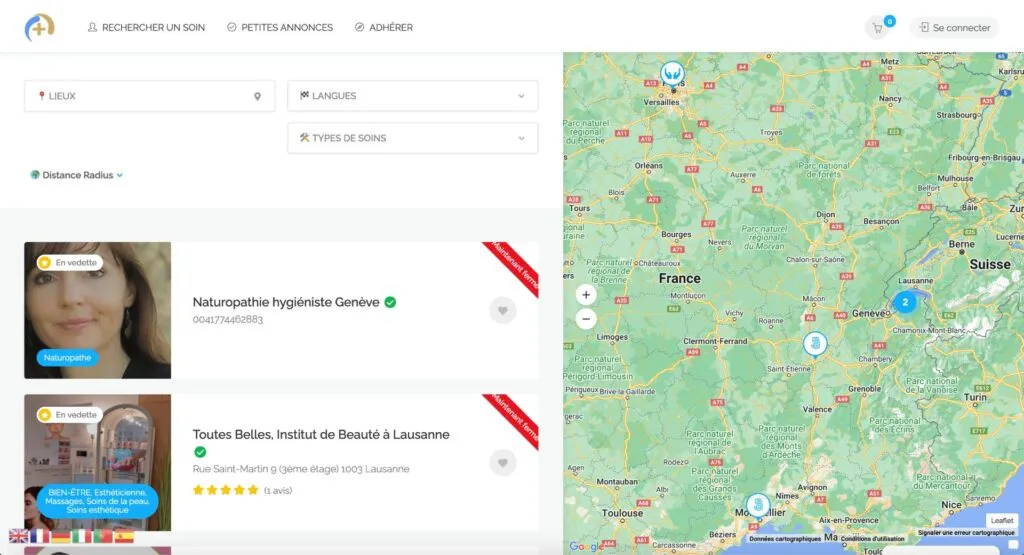The width and height of the screenshot is (1024, 555).
Task: Click the map zoom in button
Action: [586, 295]
